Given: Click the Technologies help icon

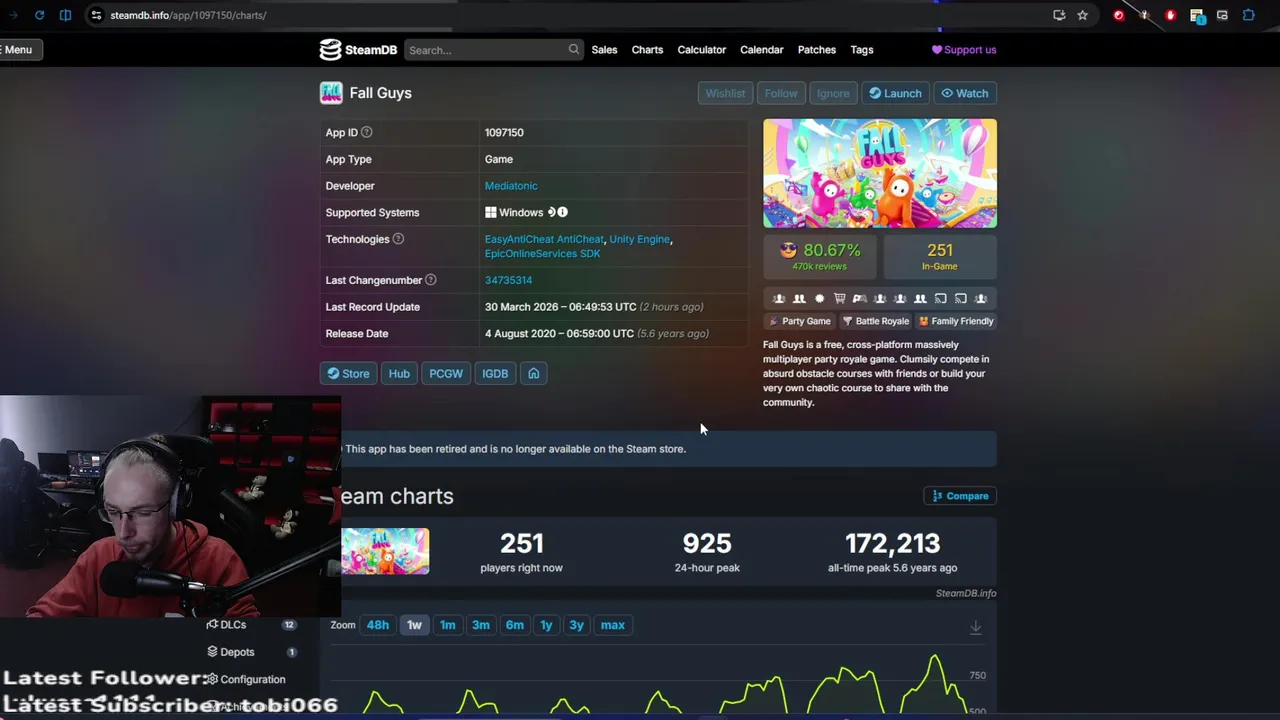Looking at the screenshot, I should 398,239.
